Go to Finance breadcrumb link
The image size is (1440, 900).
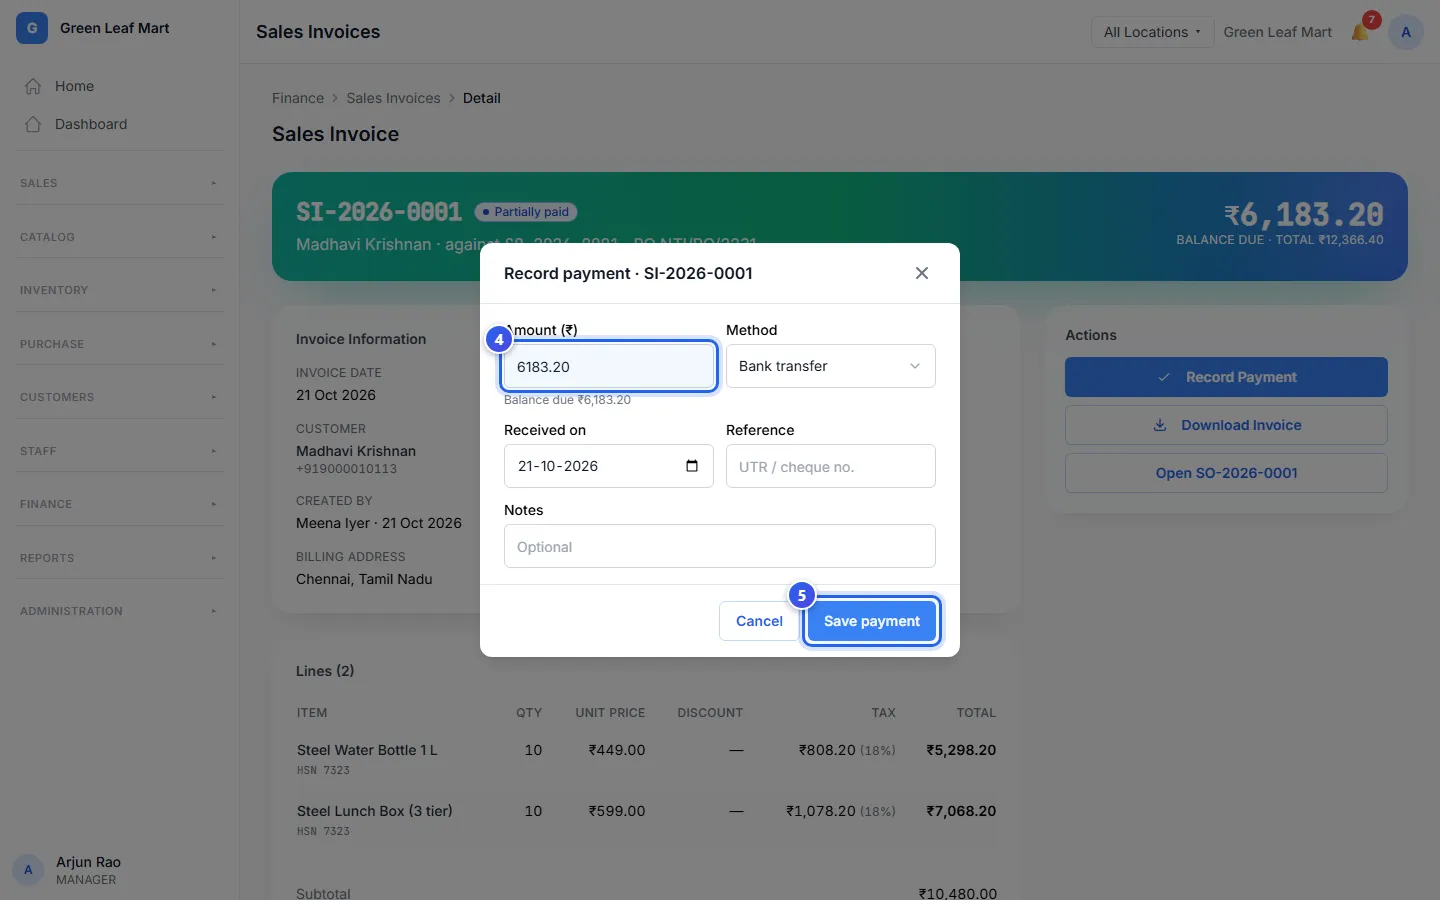pyautogui.click(x=298, y=98)
